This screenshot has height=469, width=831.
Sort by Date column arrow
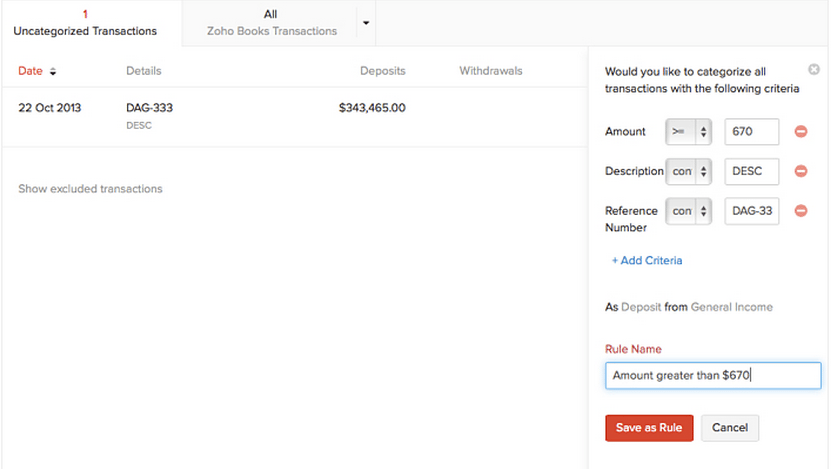tap(52, 72)
